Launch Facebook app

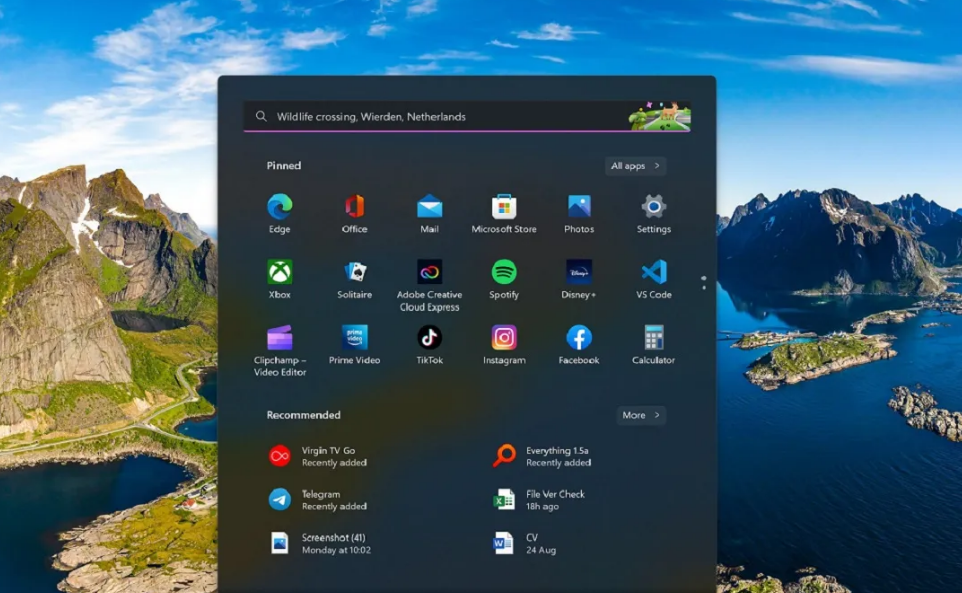579,345
